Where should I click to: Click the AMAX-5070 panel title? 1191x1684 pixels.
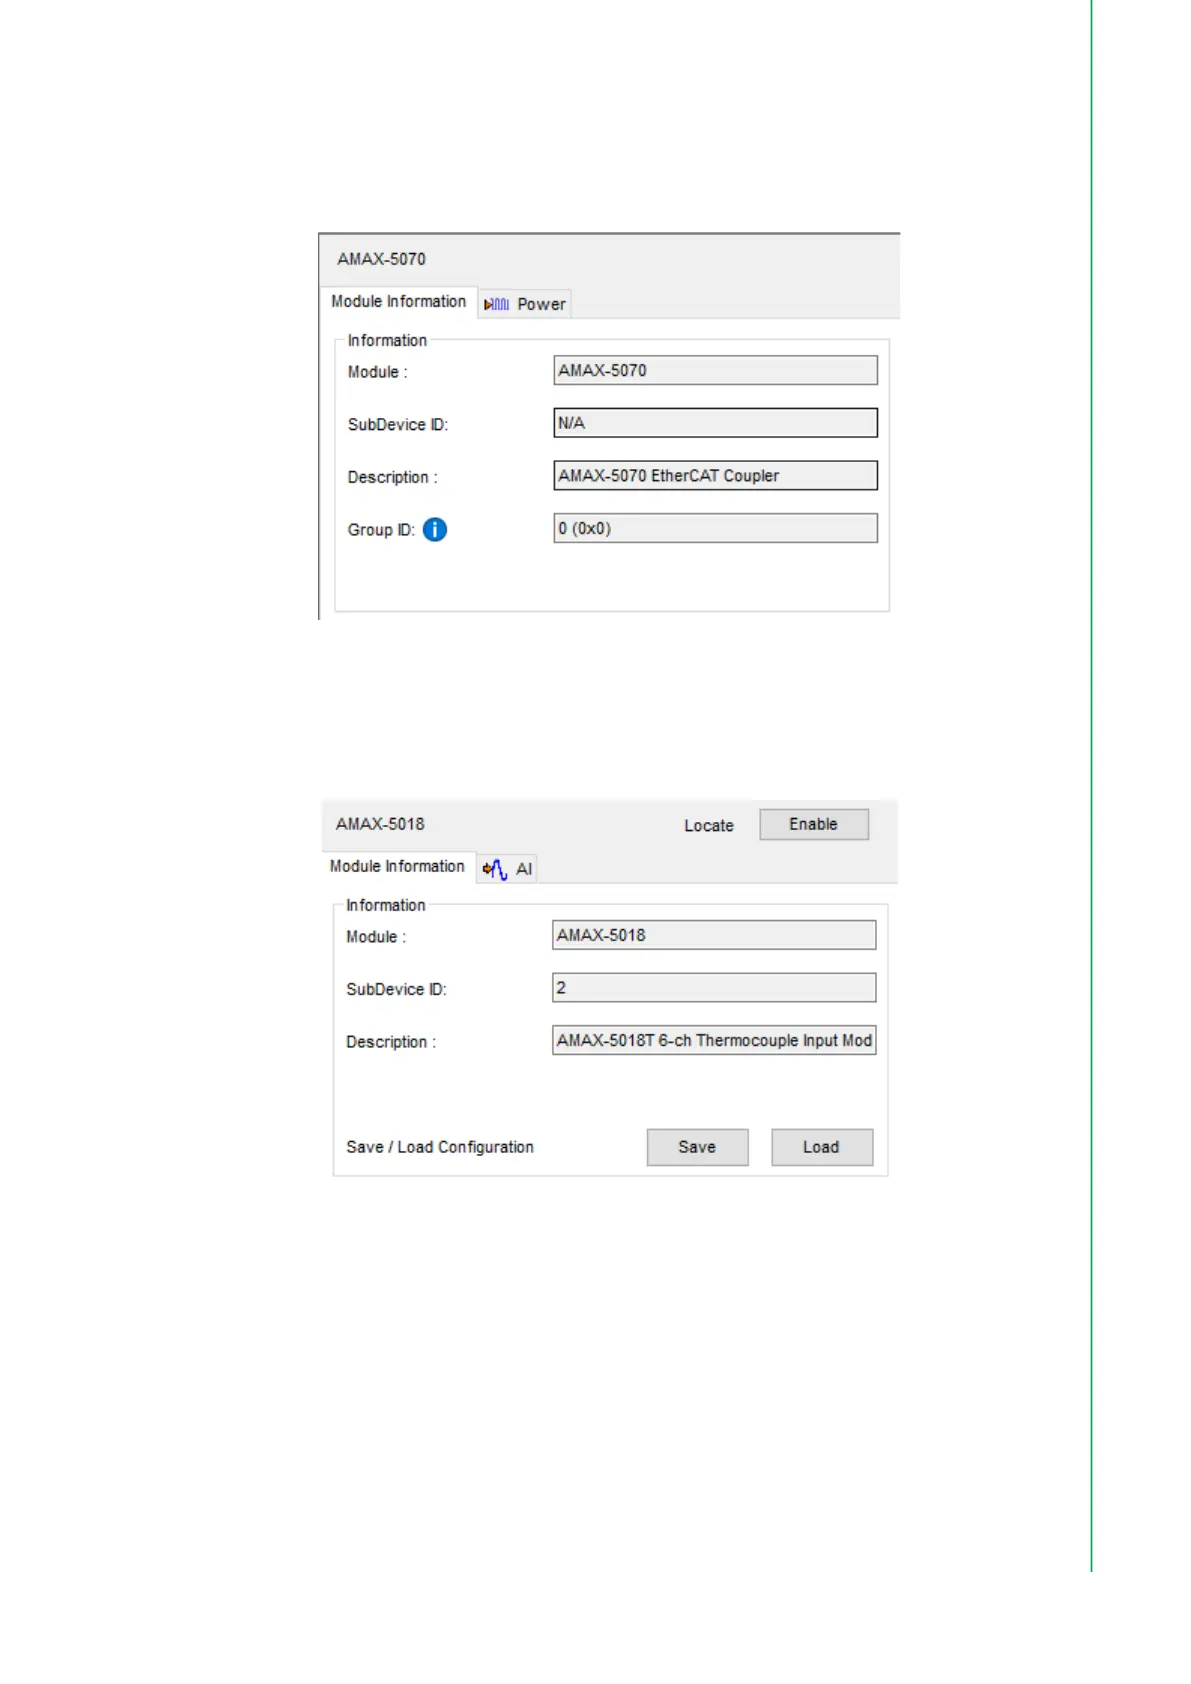pyautogui.click(x=381, y=259)
